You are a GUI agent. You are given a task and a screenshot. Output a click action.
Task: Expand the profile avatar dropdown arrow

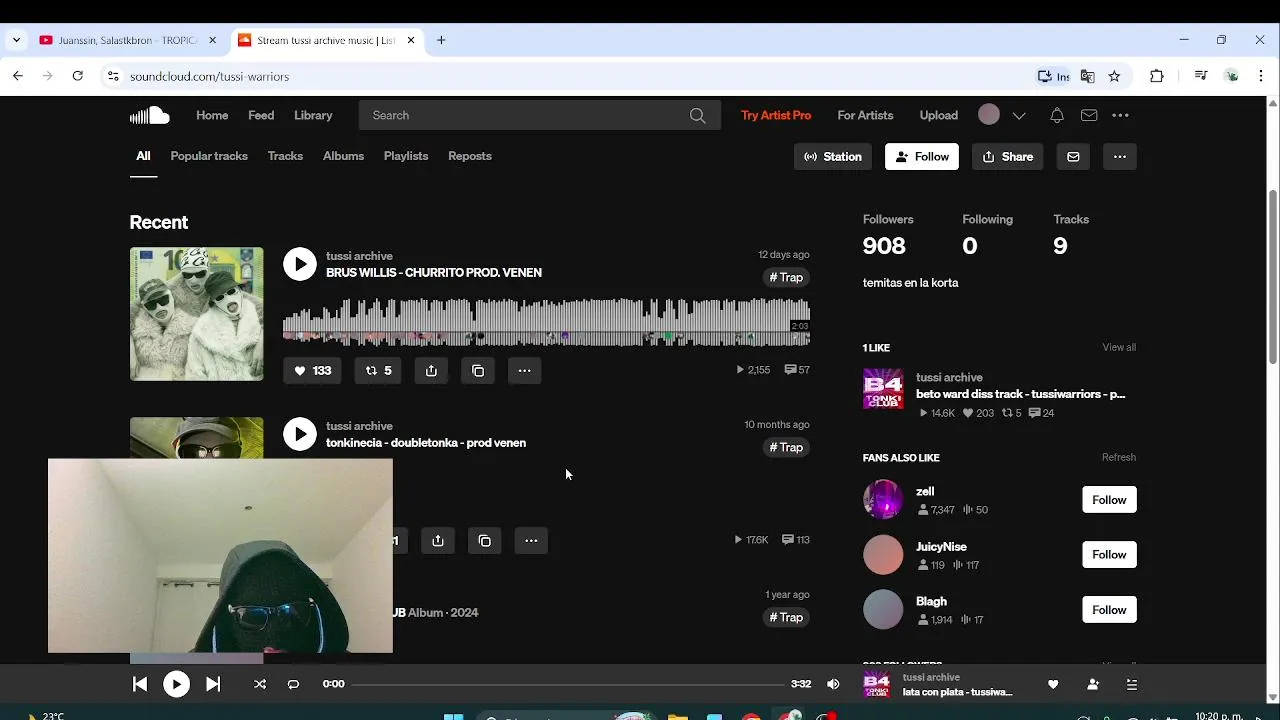1019,115
